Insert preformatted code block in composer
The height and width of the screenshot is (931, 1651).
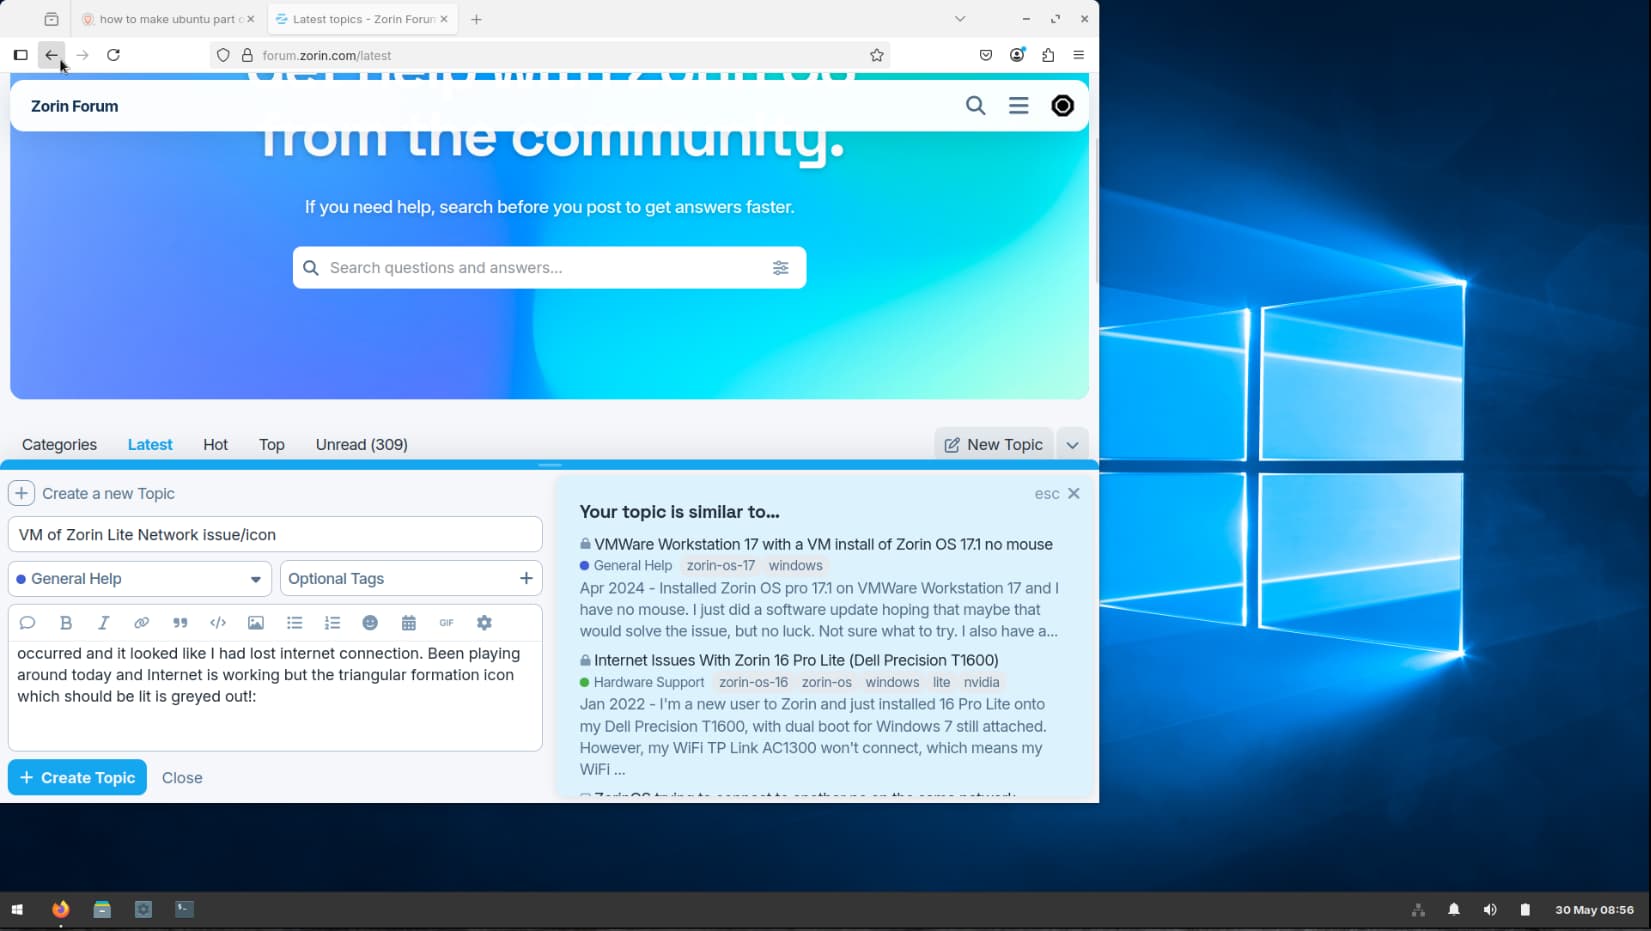(x=218, y=623)
